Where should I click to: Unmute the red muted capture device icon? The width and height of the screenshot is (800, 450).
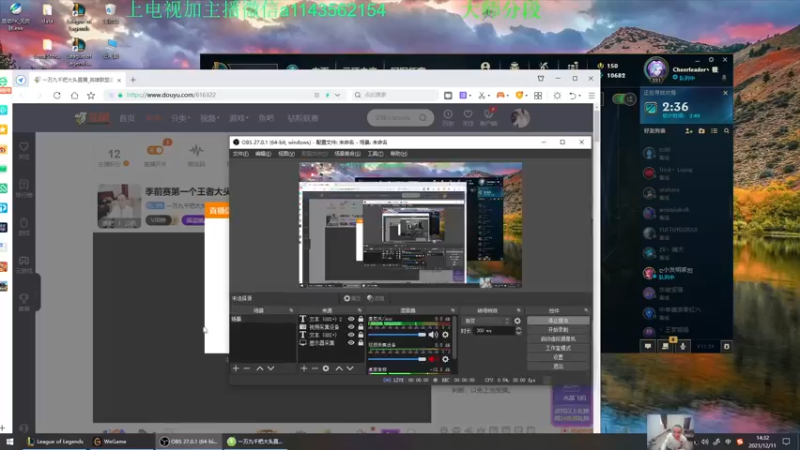click(433, 359)
